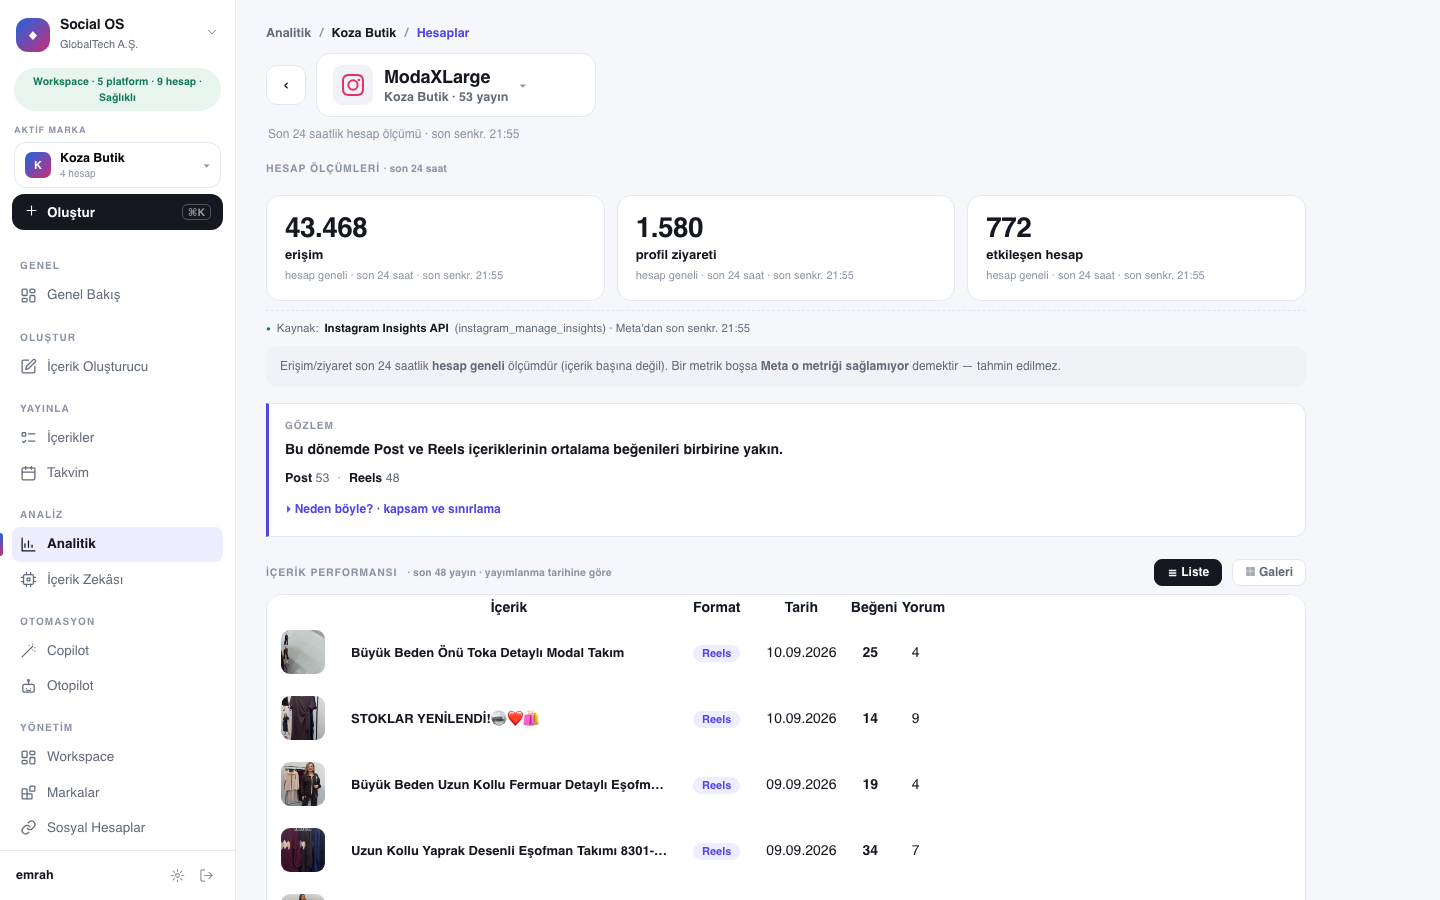This screenshot has width=1440, height=900.
Task: Switch to Galeri view
Action: click(x=1269, y=572)
